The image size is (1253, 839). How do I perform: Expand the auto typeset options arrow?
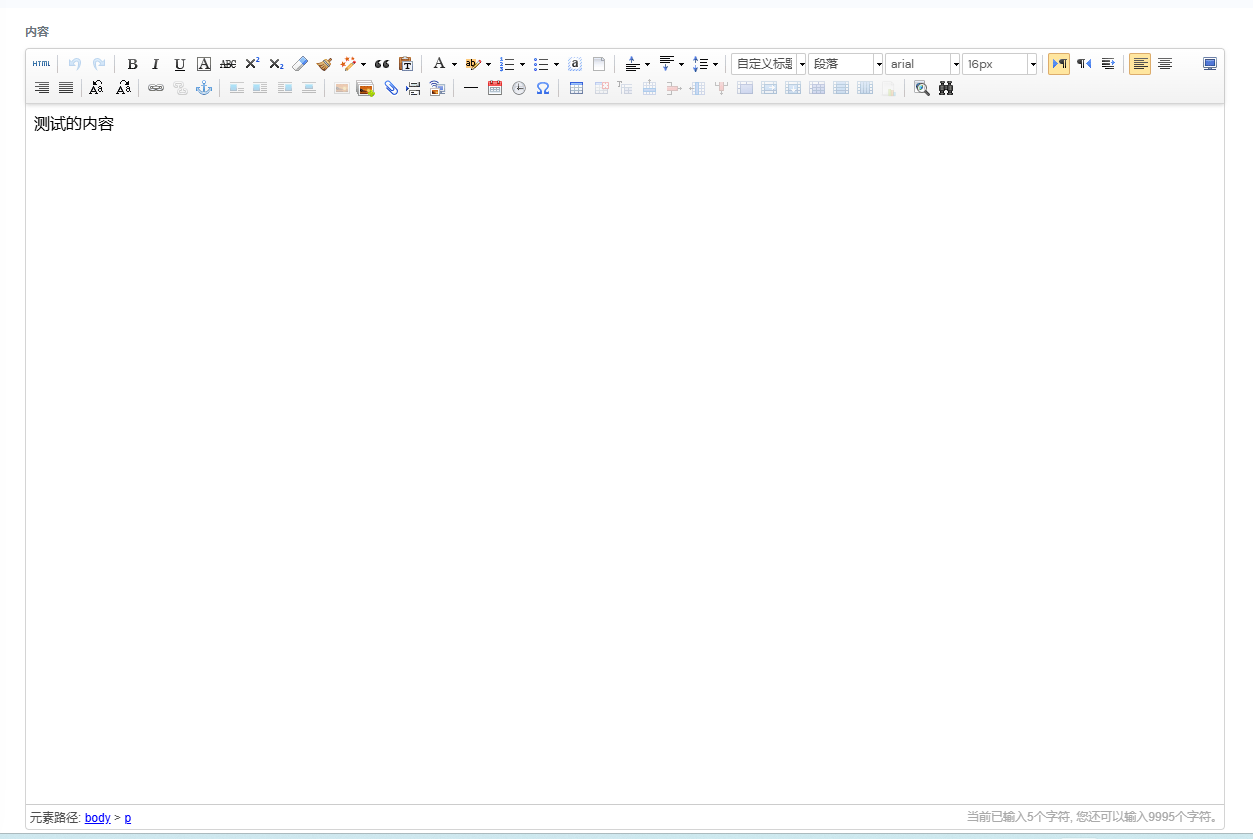(x=363, y=64)
